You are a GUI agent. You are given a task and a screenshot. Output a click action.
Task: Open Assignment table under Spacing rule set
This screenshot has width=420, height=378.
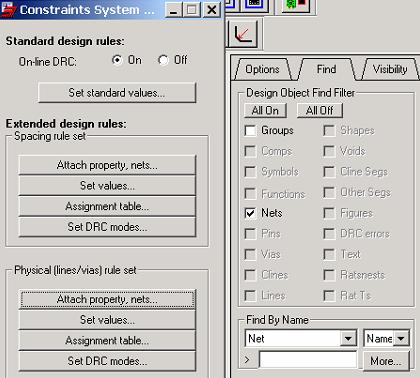(x=107, y=206)
